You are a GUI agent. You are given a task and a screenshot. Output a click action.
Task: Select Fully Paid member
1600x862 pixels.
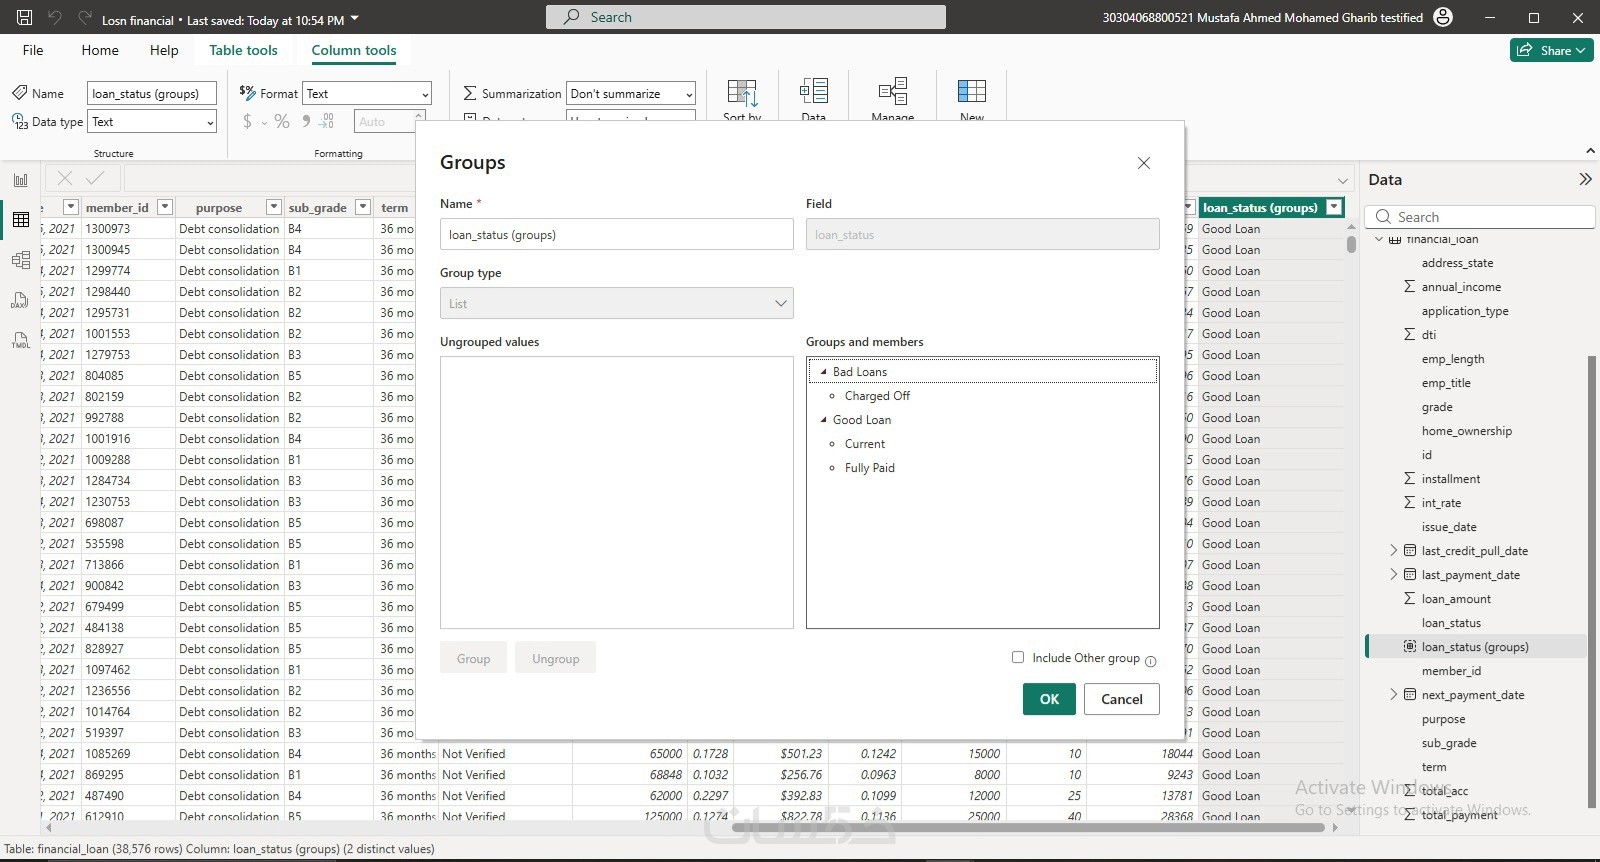point(870,468)
